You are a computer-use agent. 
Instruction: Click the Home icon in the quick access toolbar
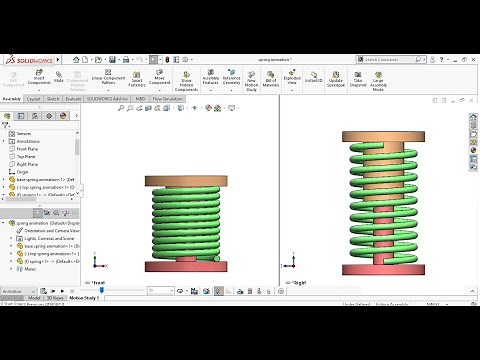(76, 60)
